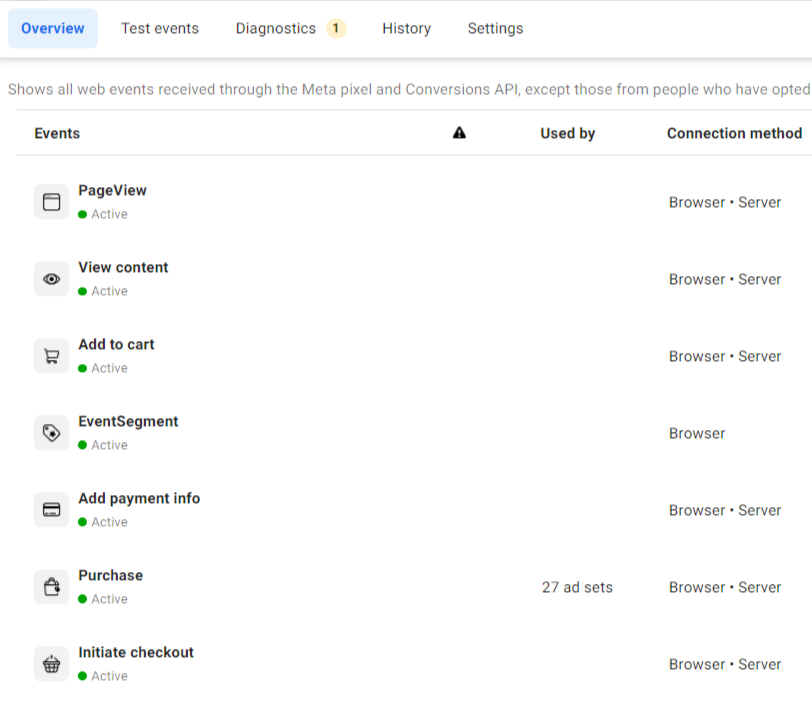The width and height of the screenshot is (812, 706).
Task: Open the Diagnostics tab
Action: coord(275,28)
